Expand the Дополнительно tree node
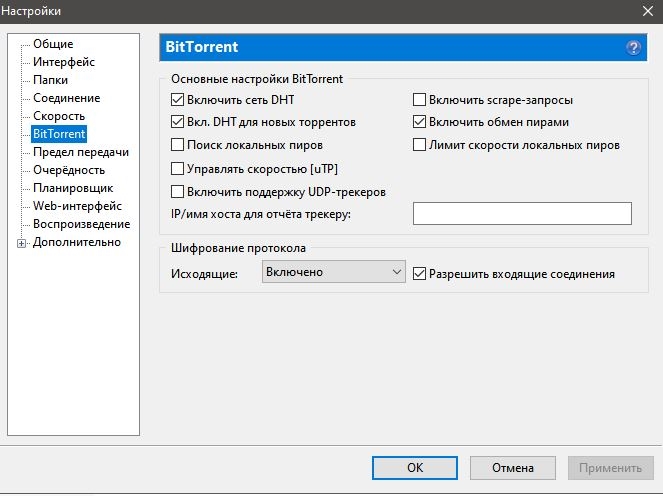 (21, 242)
